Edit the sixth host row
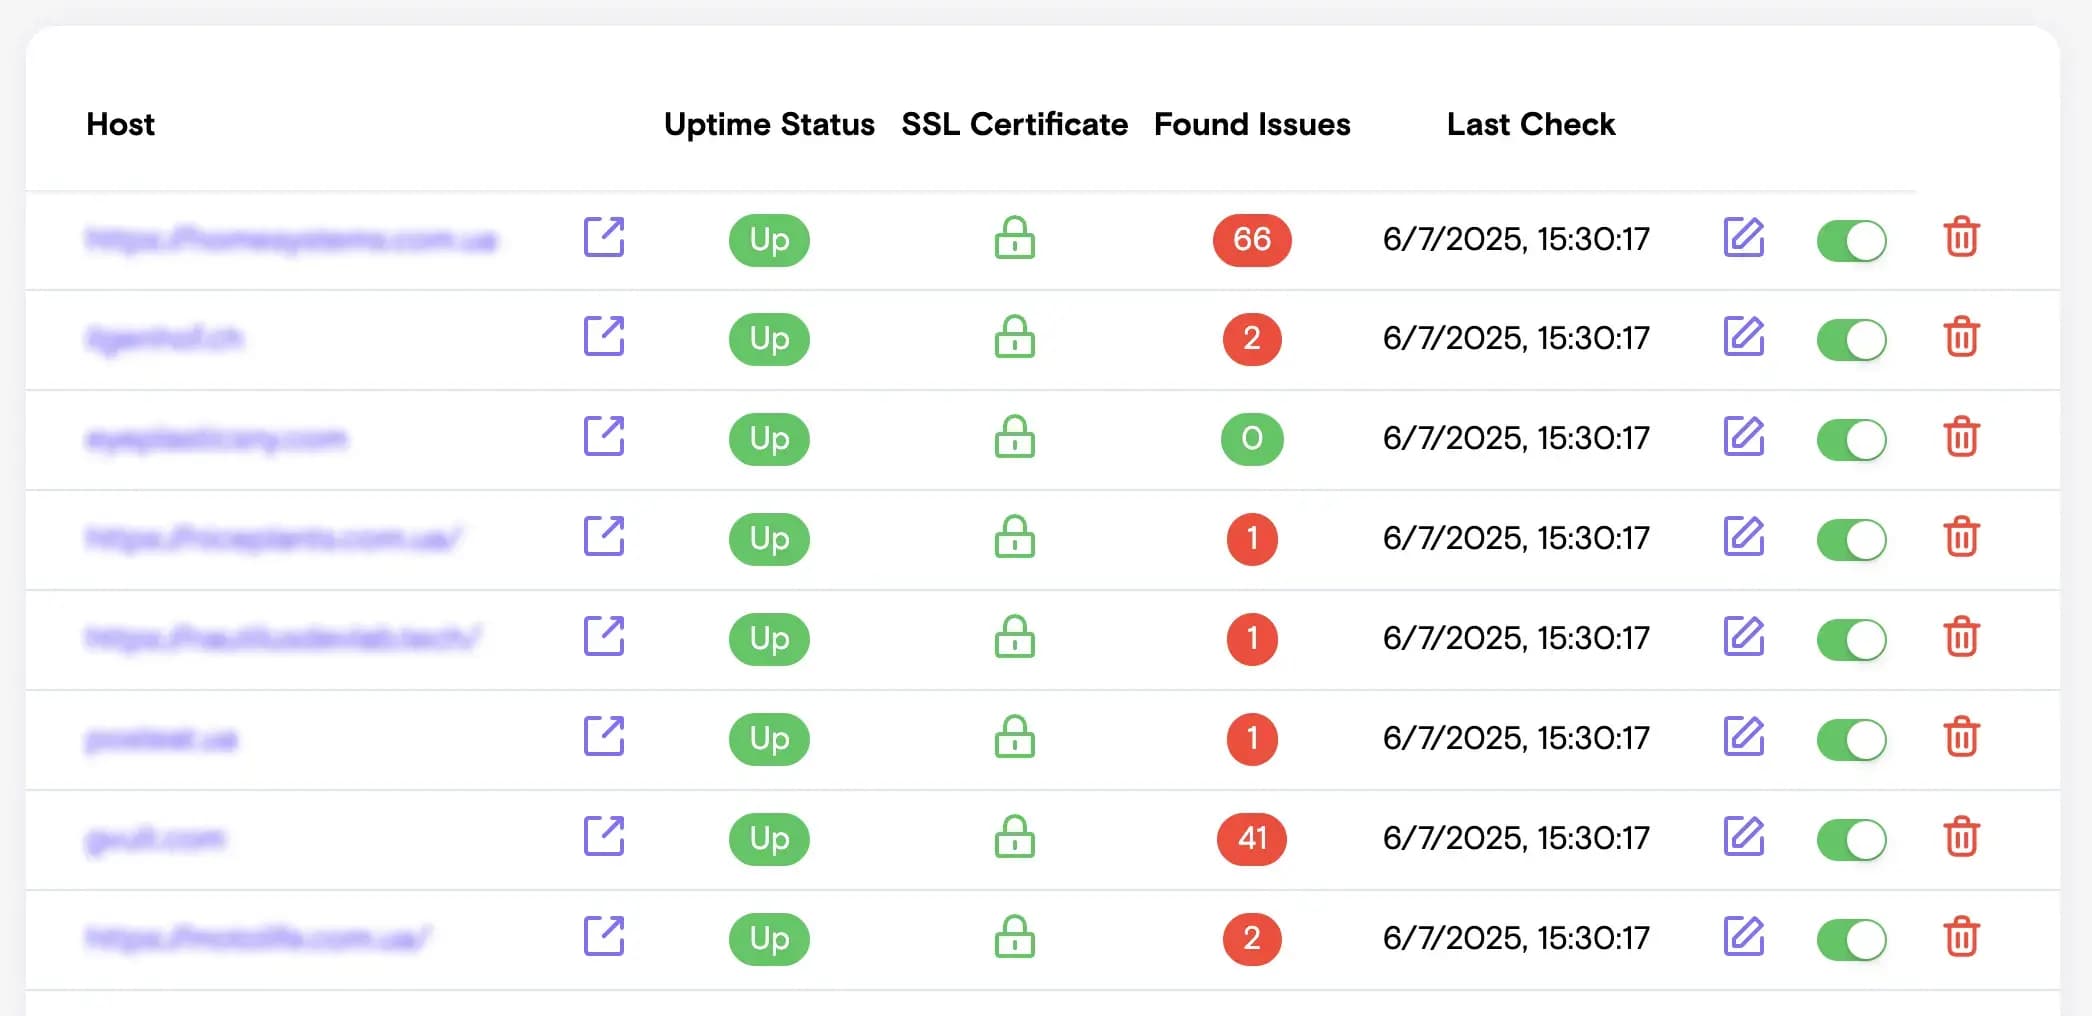This screenshot has width=2092, height=1016. (1744, 737)
